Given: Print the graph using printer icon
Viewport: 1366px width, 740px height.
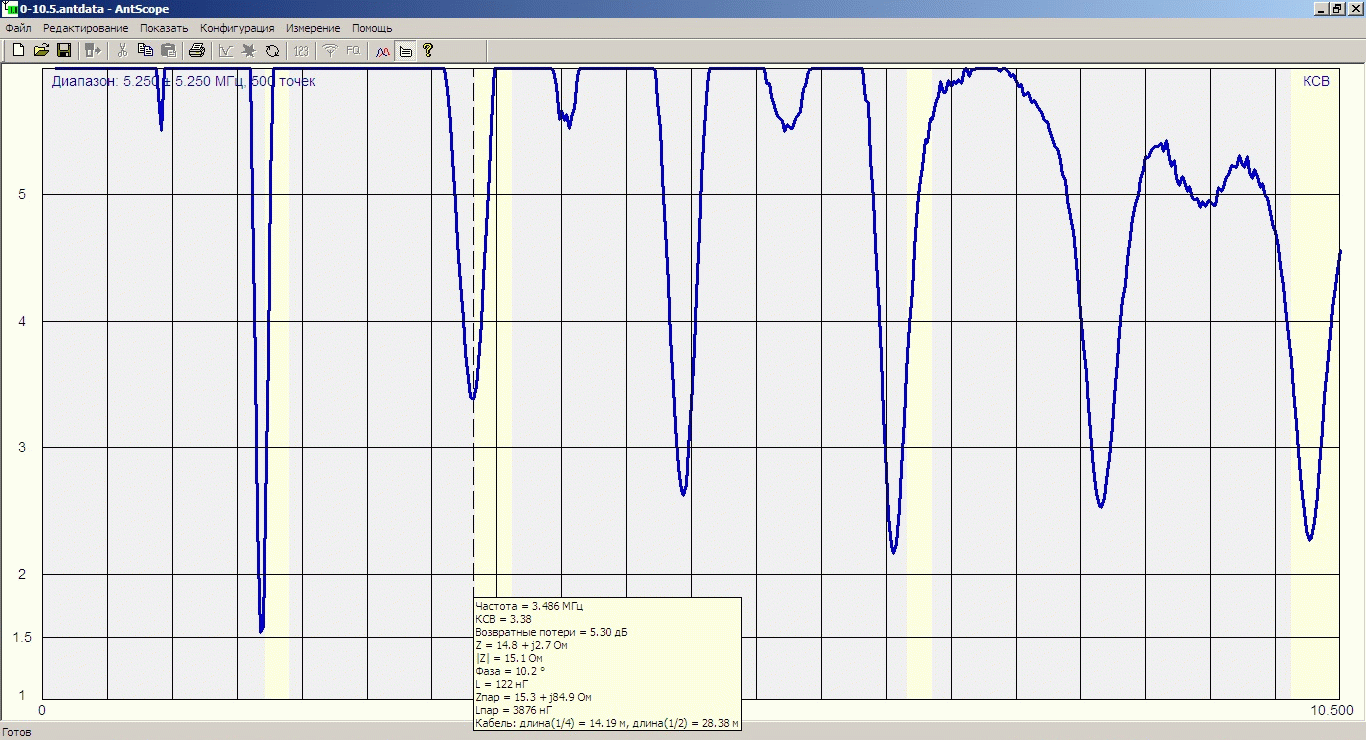Looking at the screenshot, I should pos(197,50).
